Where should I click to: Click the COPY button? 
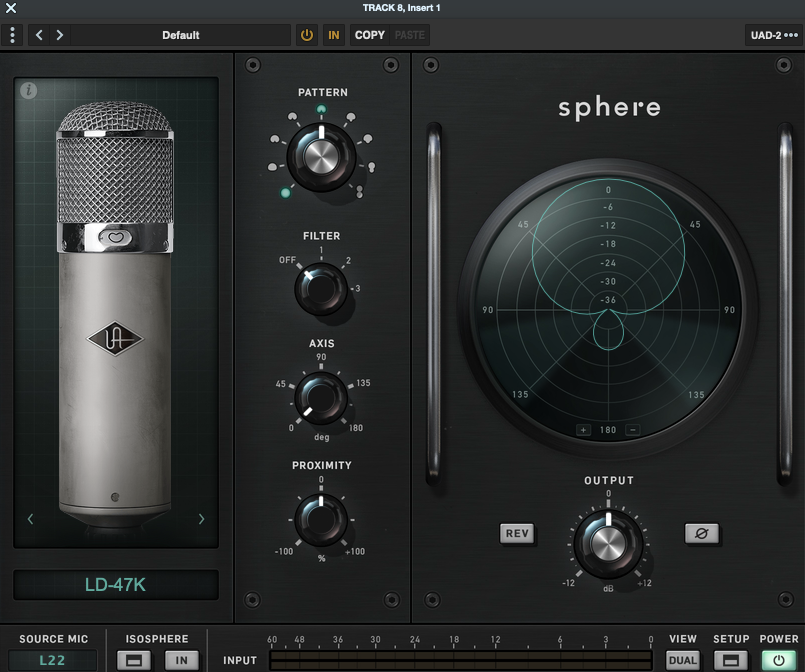[x=370, y=35]
